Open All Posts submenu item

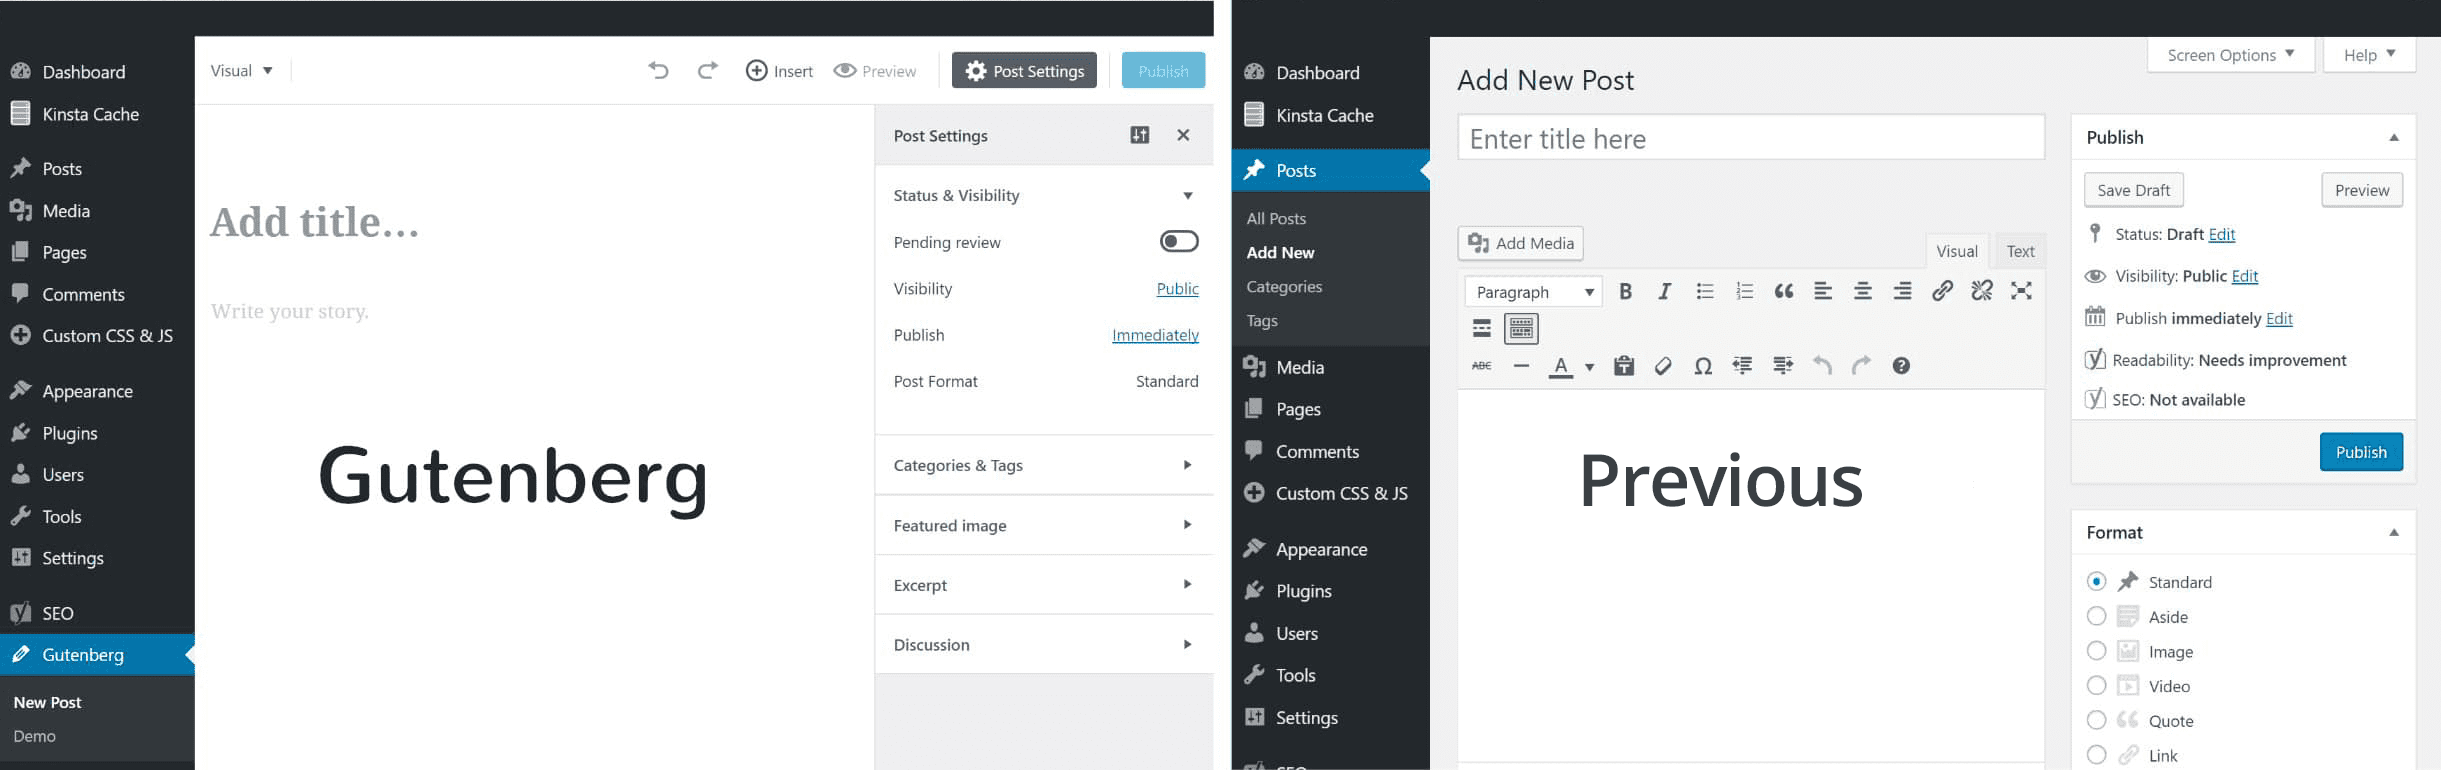pos(1276,218)
